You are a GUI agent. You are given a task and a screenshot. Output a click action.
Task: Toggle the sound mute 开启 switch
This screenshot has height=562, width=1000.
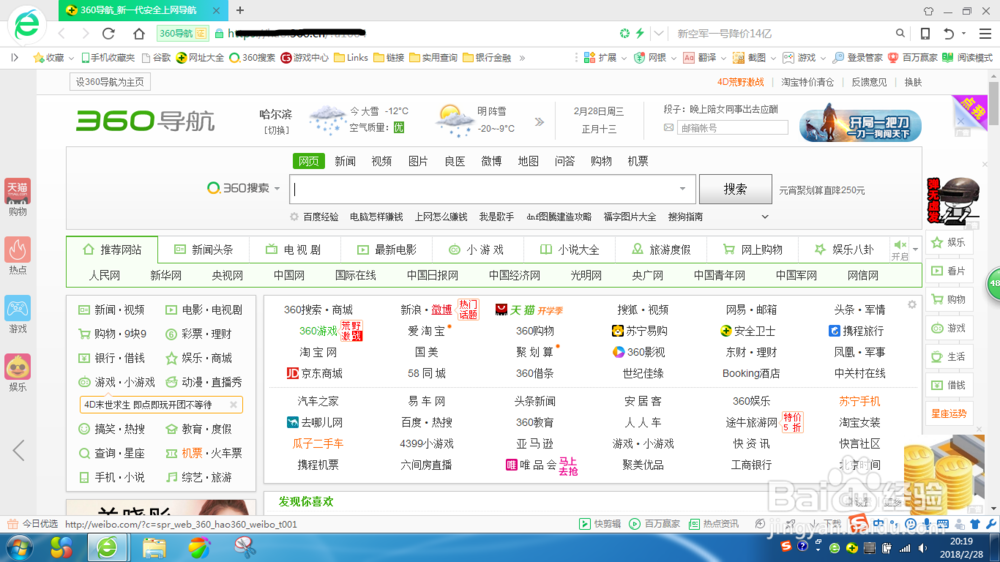pyautogui.click(x=900, y=250)
